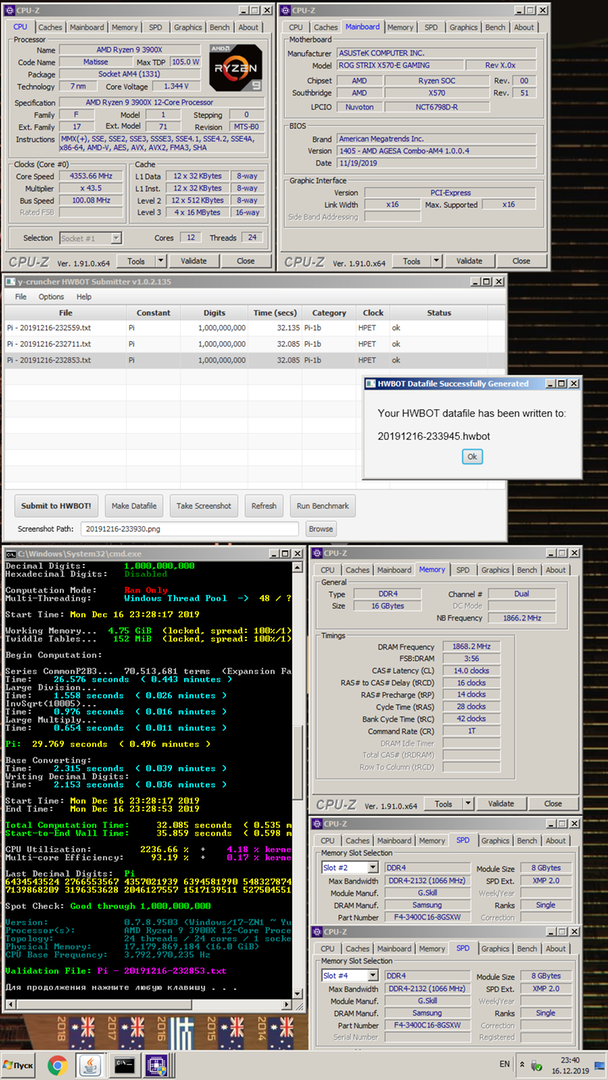Image resolution: width=608 pixels, height=1080 pixels.
Task: Confirm the HWBOT datafile dialog with Ok
Action: click(x=472, y=457)
